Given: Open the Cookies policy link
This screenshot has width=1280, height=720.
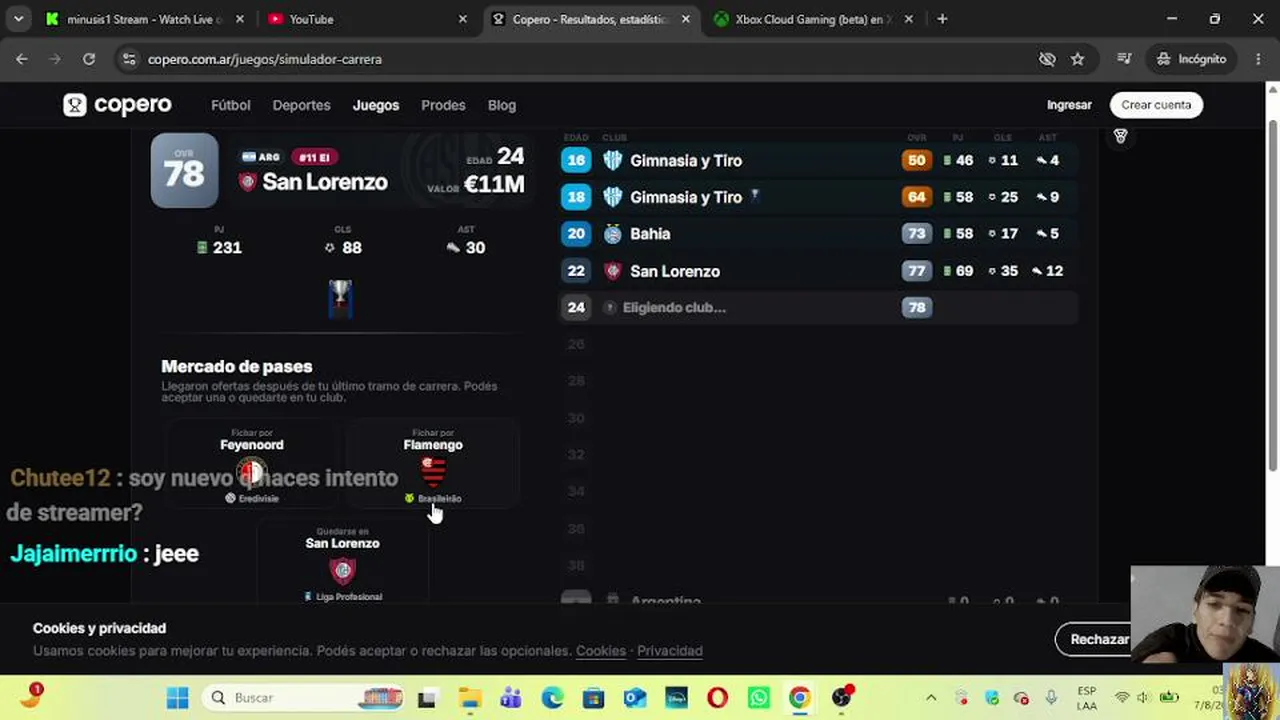Looking at the screenshot, I should (601, 650).
